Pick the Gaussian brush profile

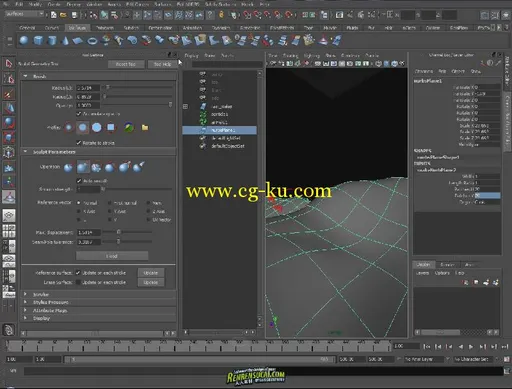[69, 127]
